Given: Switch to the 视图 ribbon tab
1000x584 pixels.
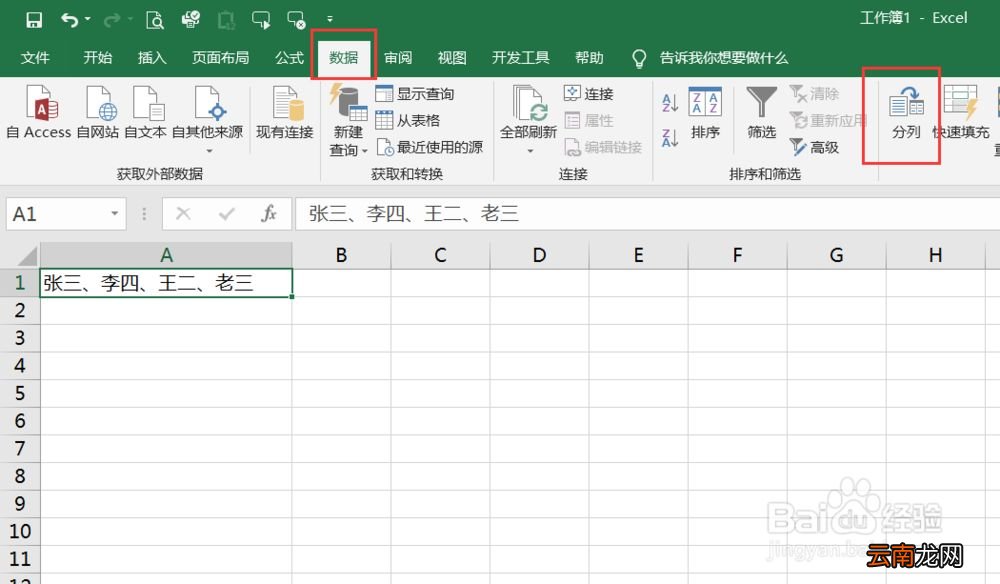Looking at the screenshot, I should click(452, 58).
